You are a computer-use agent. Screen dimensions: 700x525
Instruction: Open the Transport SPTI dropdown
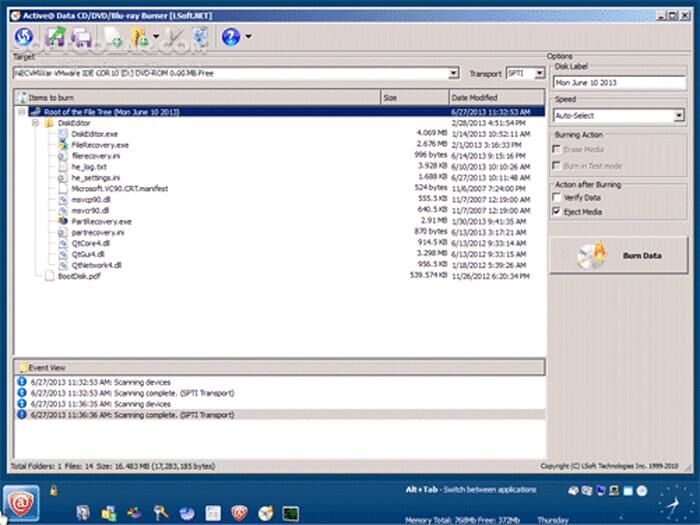point(539,73)
